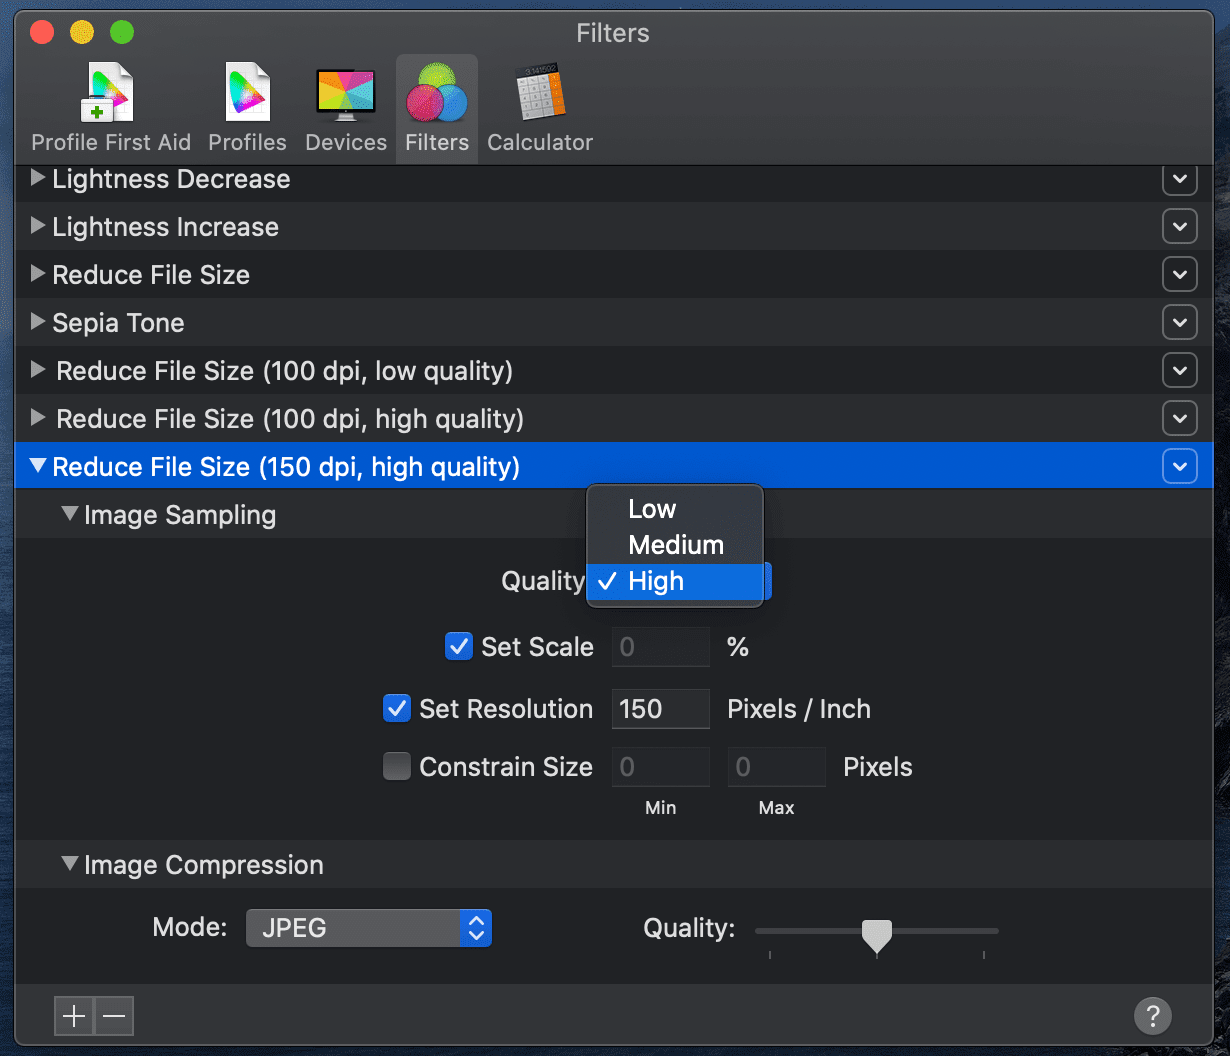Click the Set Resolution value field
The height and width of the screenshot is (1056, 1230).
(660, 708)
